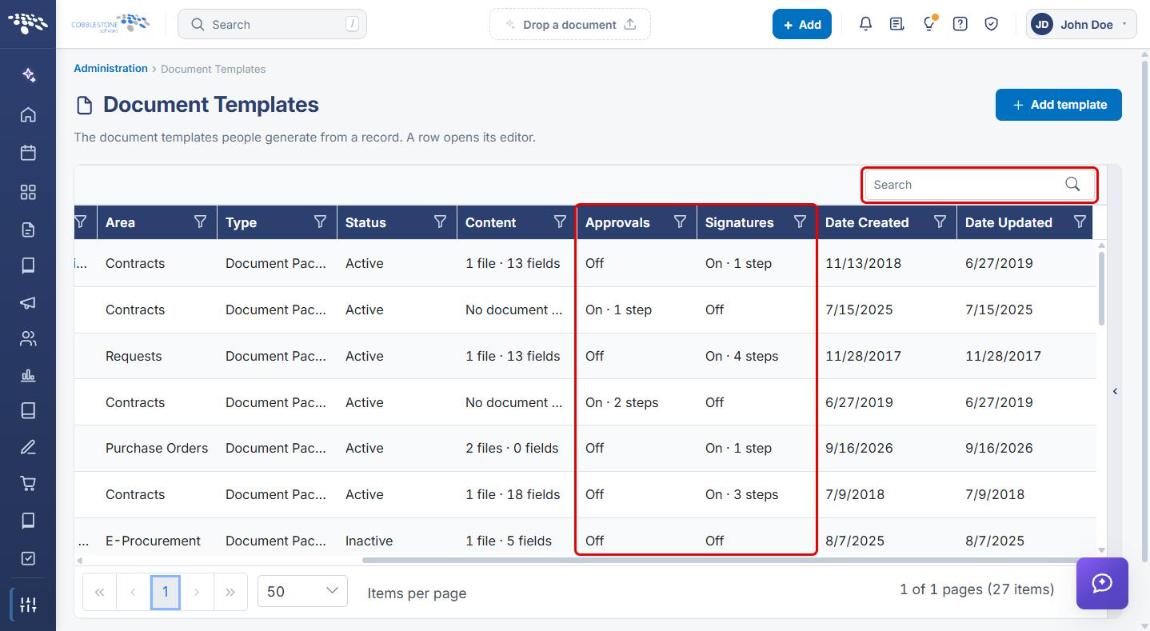The image size is (1150, 631).
Task: Open the help question mark icon
Action: coord(960,24)
